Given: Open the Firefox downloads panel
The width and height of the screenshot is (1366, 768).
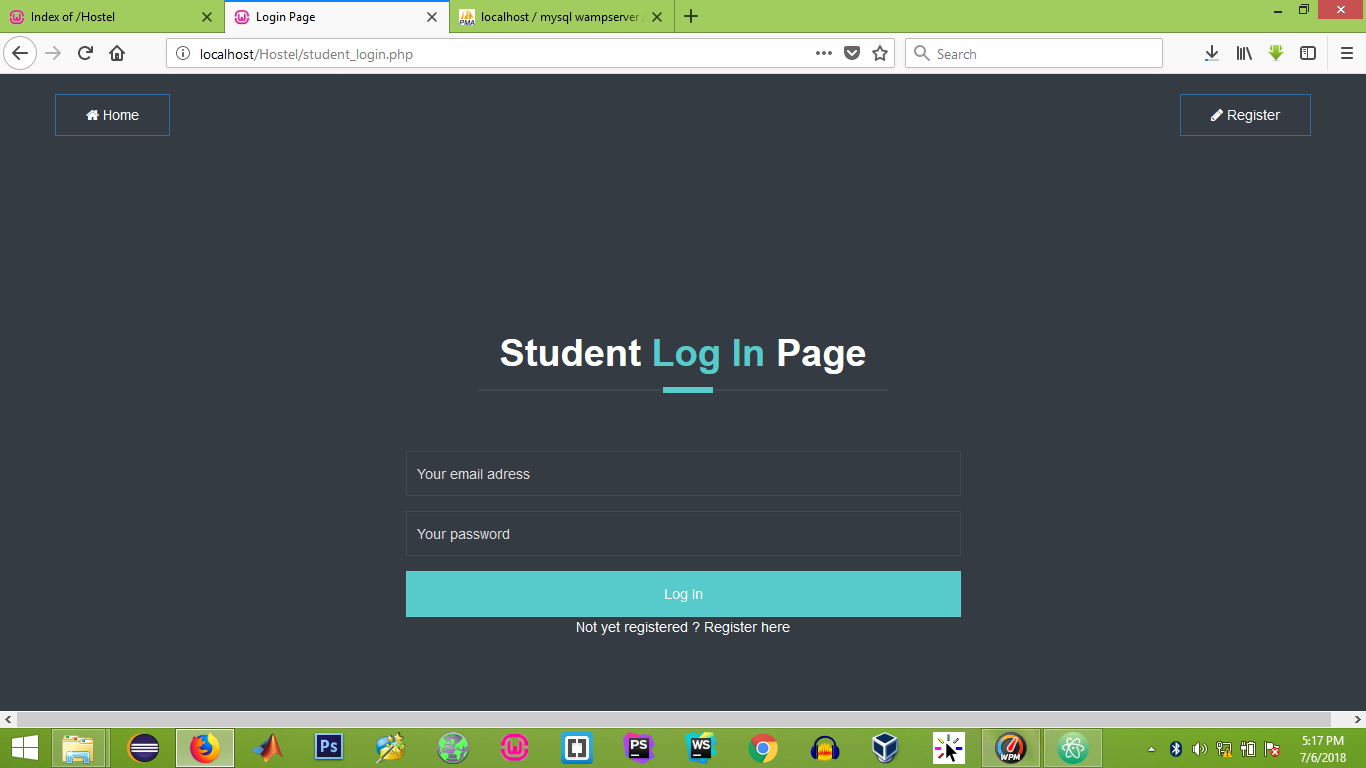Looking at the screenshot, I should [x=1211, y=53].
